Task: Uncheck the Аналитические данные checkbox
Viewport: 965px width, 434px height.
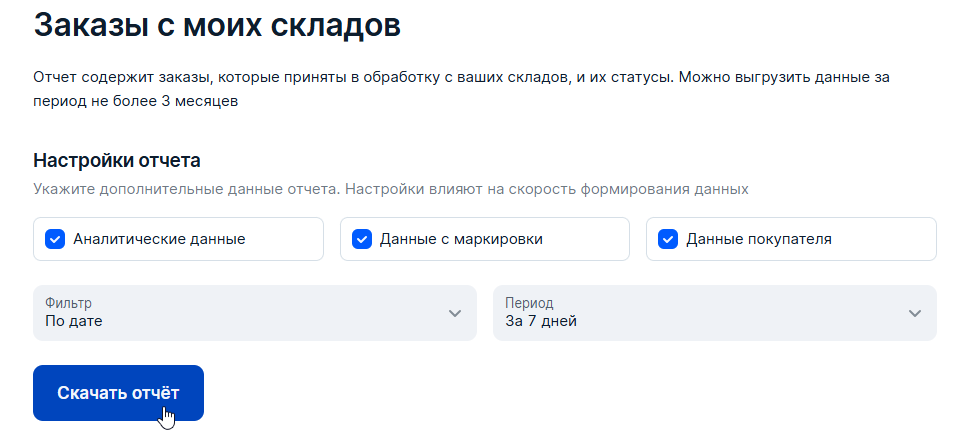Action: pyautogui.click(x=56, y=239)
